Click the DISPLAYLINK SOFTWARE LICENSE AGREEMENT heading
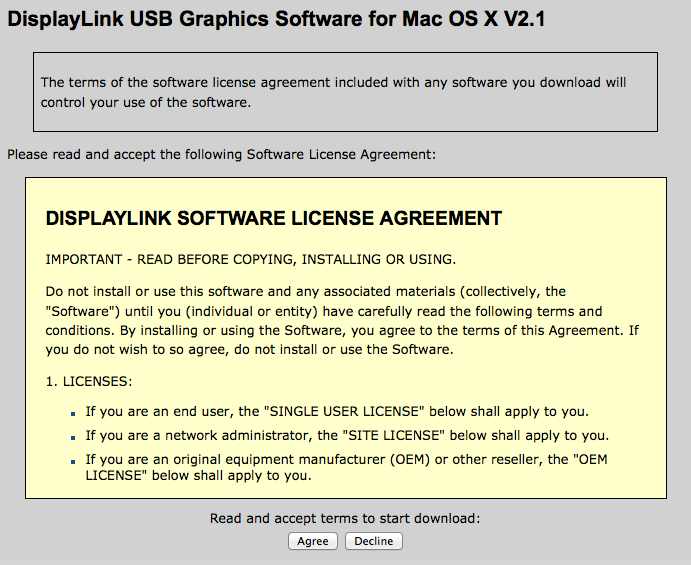The height and width of the screenshot is (565, 691). (x=274, y=218)
